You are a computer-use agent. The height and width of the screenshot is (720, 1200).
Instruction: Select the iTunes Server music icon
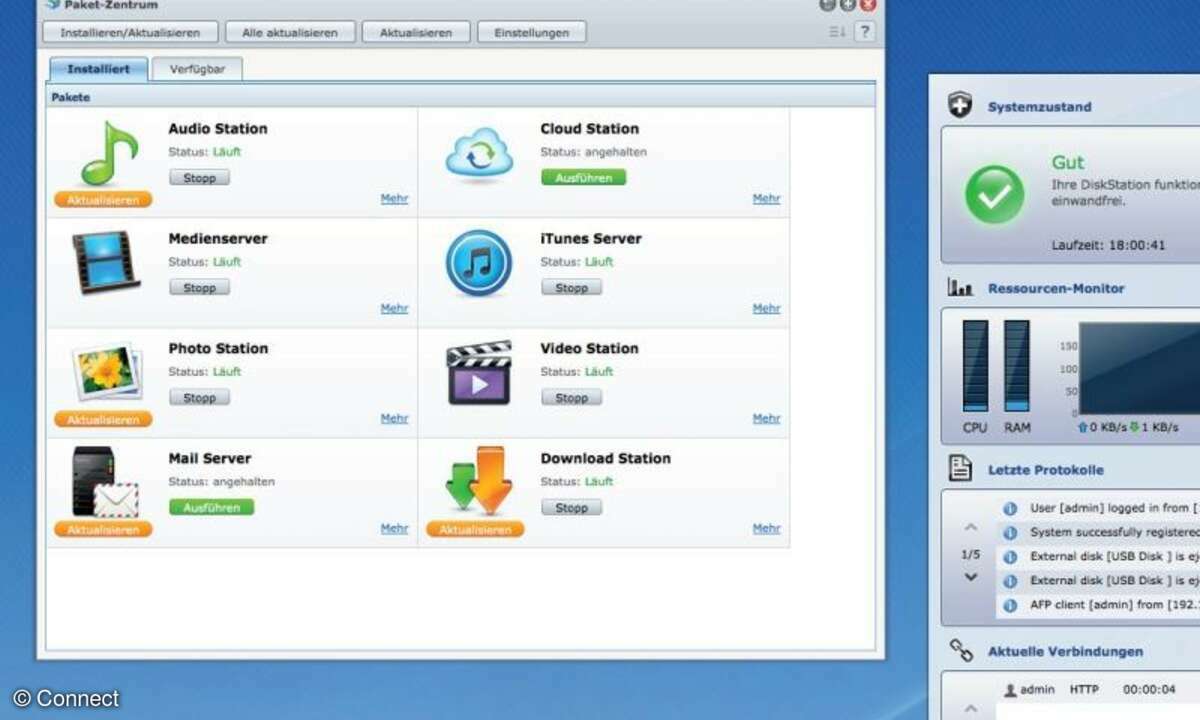(x=479, y=264)
